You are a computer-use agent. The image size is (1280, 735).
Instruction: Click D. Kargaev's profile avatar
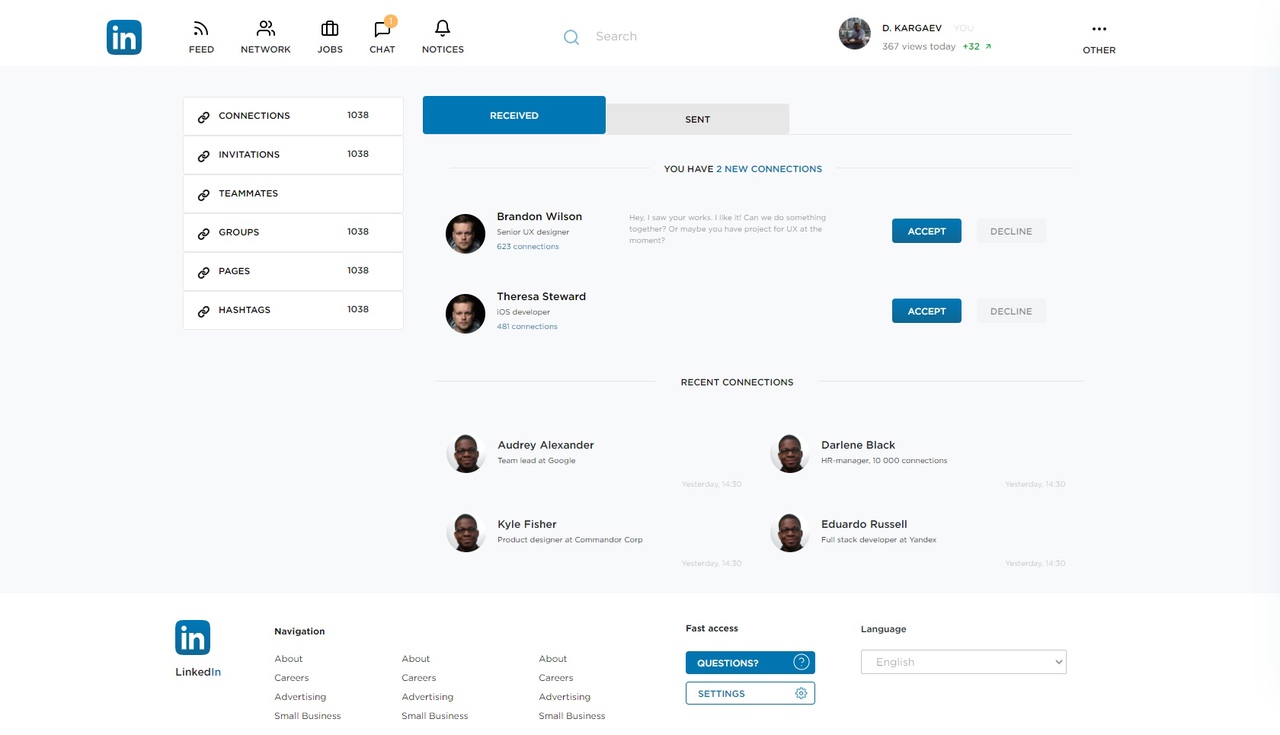pos(854,33)
